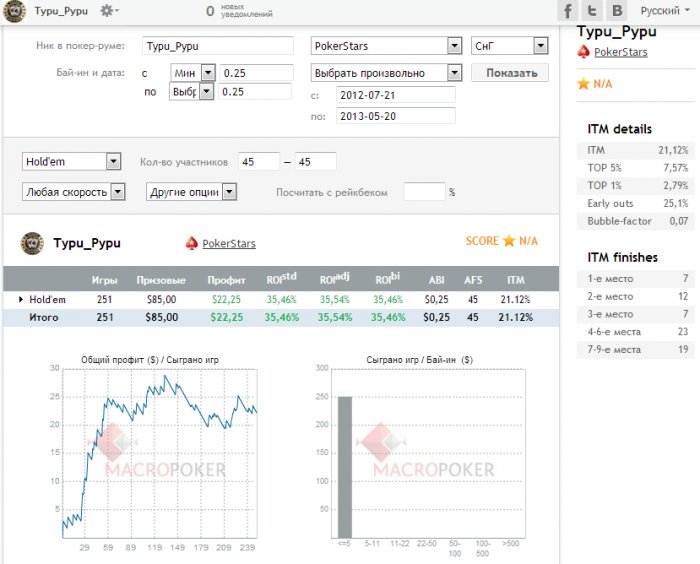
Task: Open the Другие опции dropdown
Action: pyautogui.click(x=191, y=192)
